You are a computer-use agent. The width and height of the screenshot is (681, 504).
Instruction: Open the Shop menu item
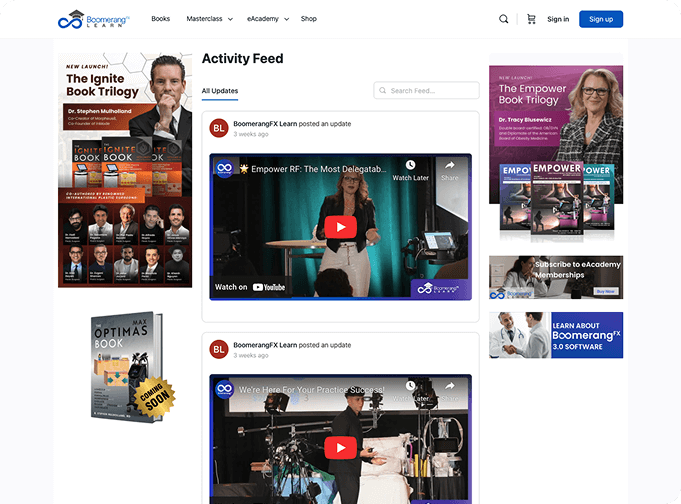pyautogui.click(x=309, y=19)
